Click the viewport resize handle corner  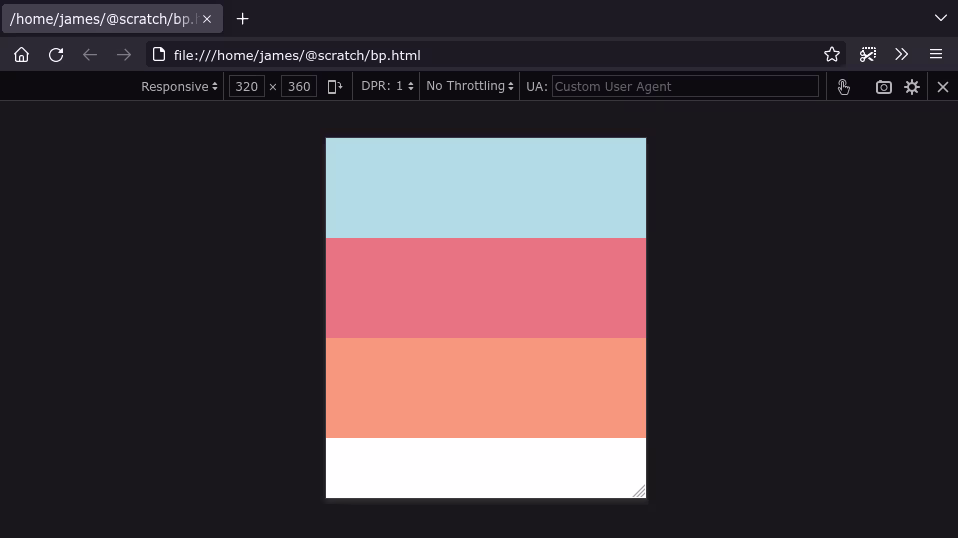[x=639, y=491]
